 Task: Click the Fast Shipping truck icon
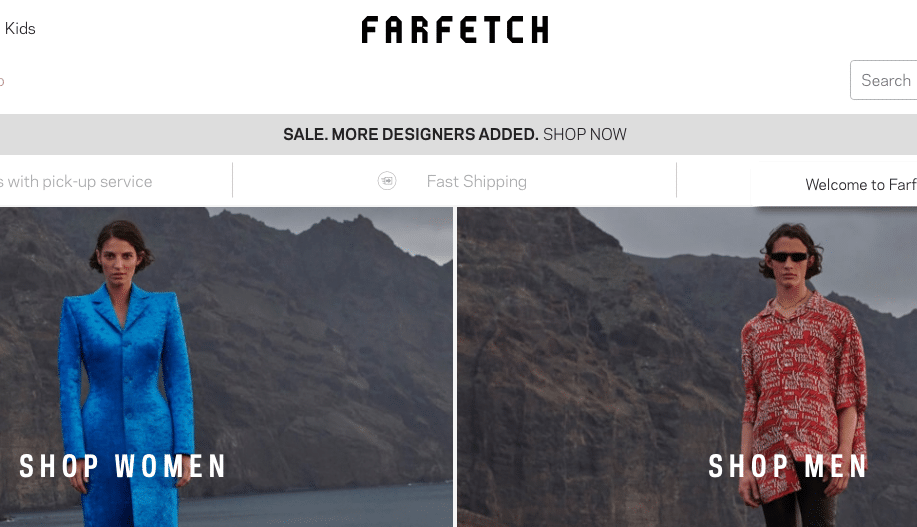tap(387, 181)
